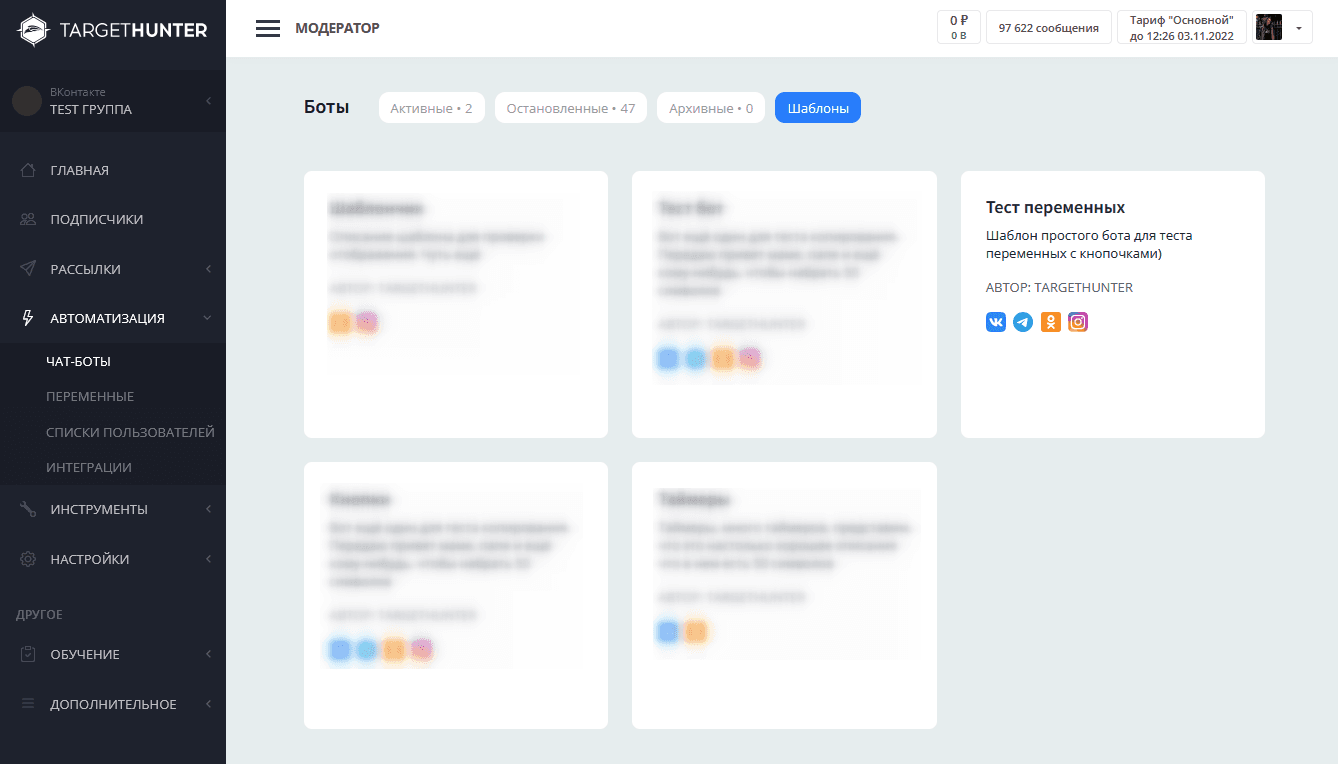This screenshot has height=764, width=1338.
Task: Click the hamburger menu icon
Action: [x=267, y=28]
